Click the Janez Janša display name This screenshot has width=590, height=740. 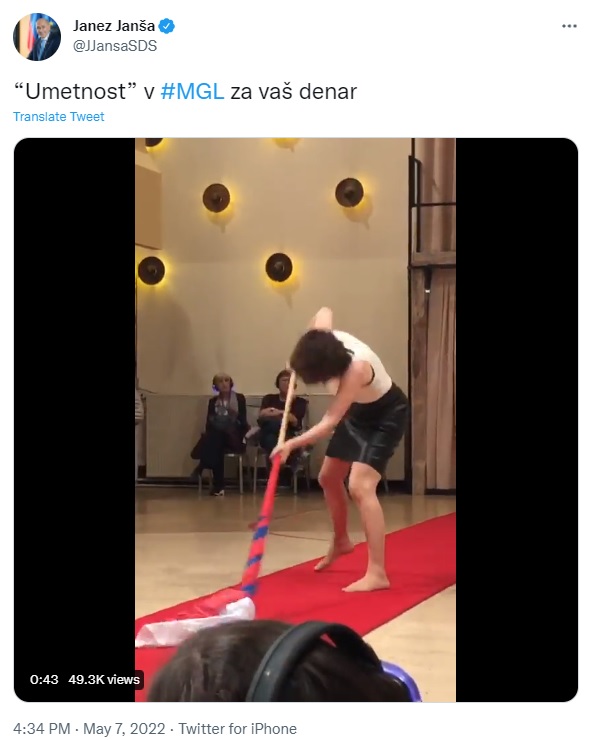point(114,26)
